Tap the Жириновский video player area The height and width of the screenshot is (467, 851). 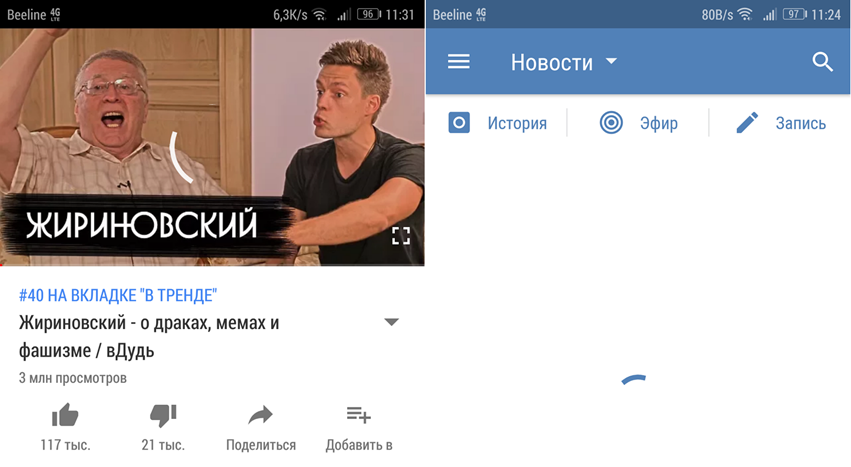click(212, 147)
